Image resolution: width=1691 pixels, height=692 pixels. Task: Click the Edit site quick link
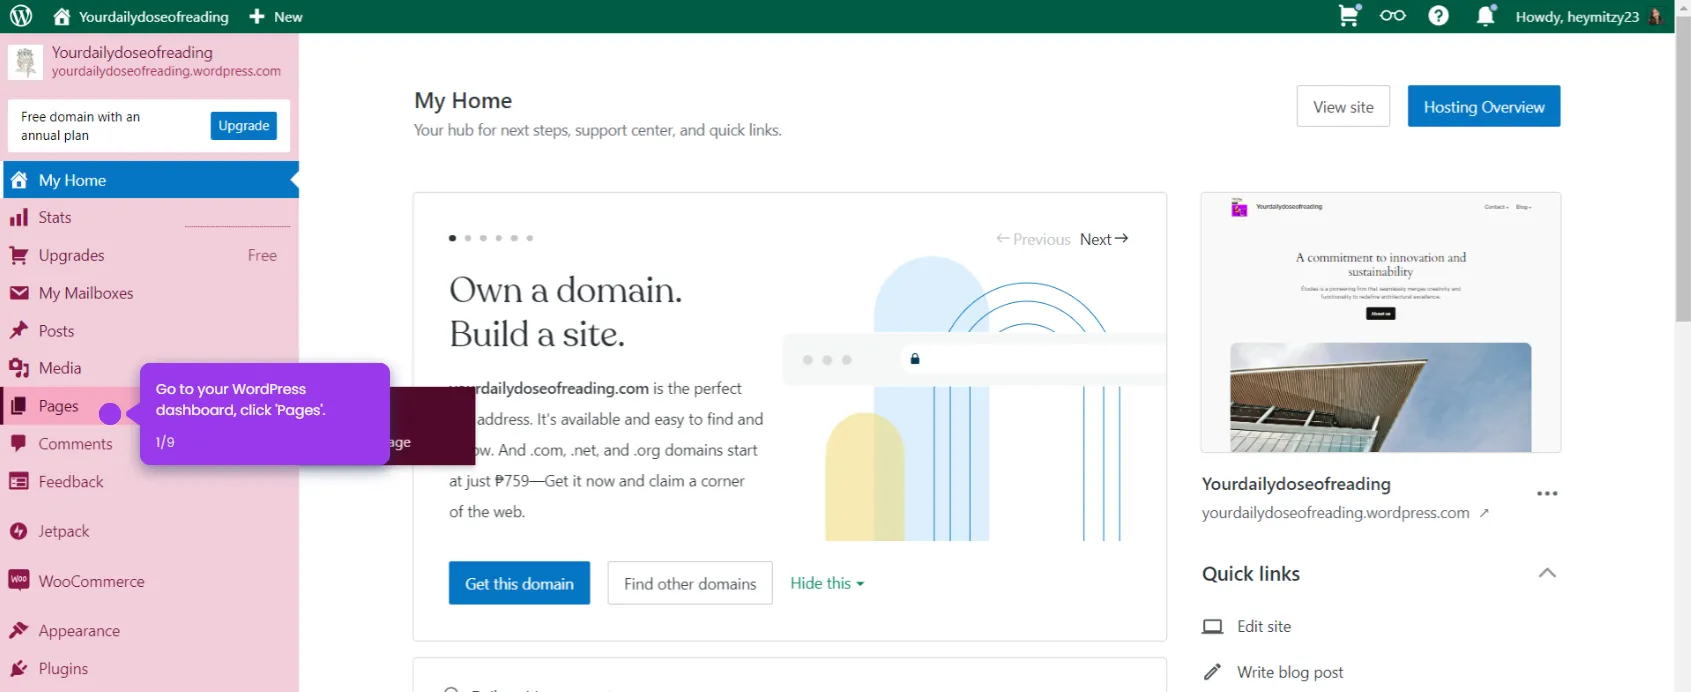[x=1263, y=626]
